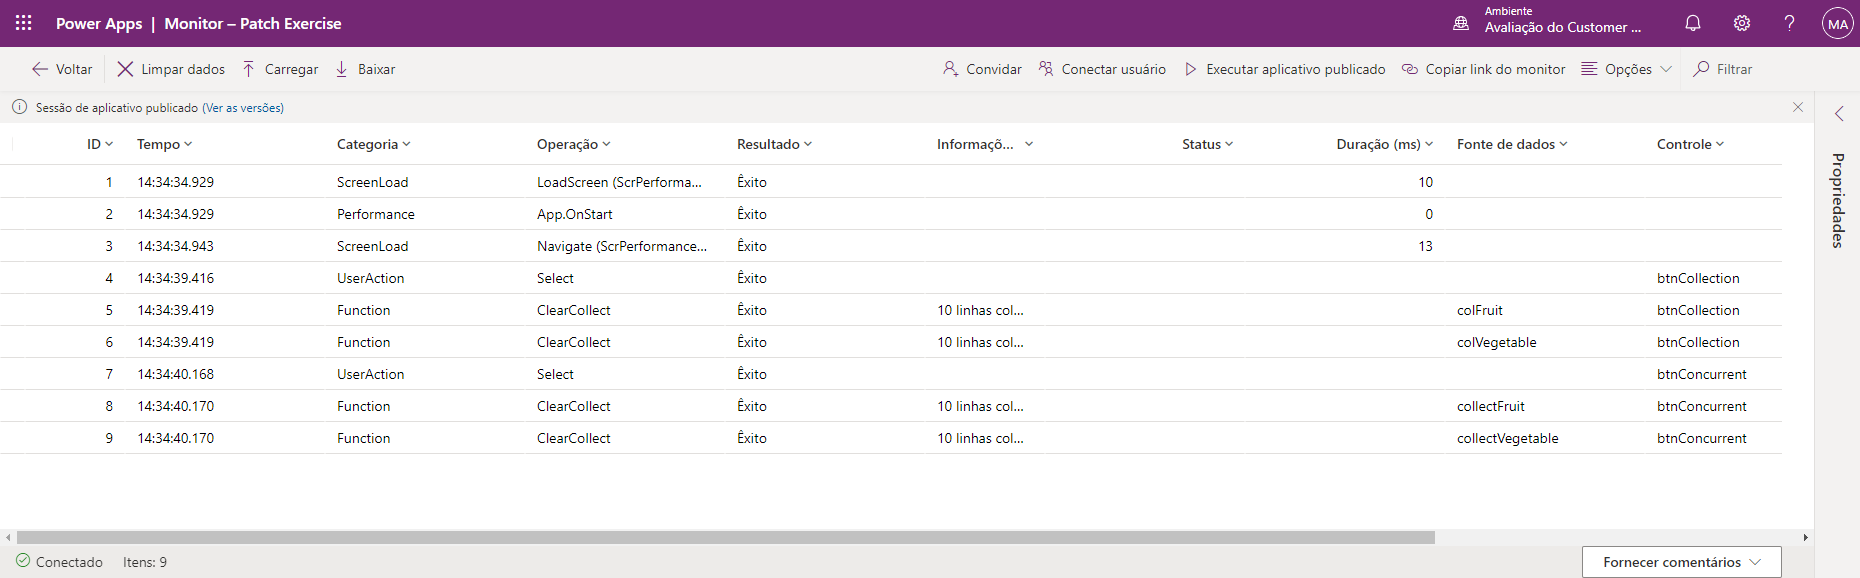Viewport: 1860px width, 578px height.
Task: Open the MA account avatar
Action: pyautogui.click(x=1838, y=23)
